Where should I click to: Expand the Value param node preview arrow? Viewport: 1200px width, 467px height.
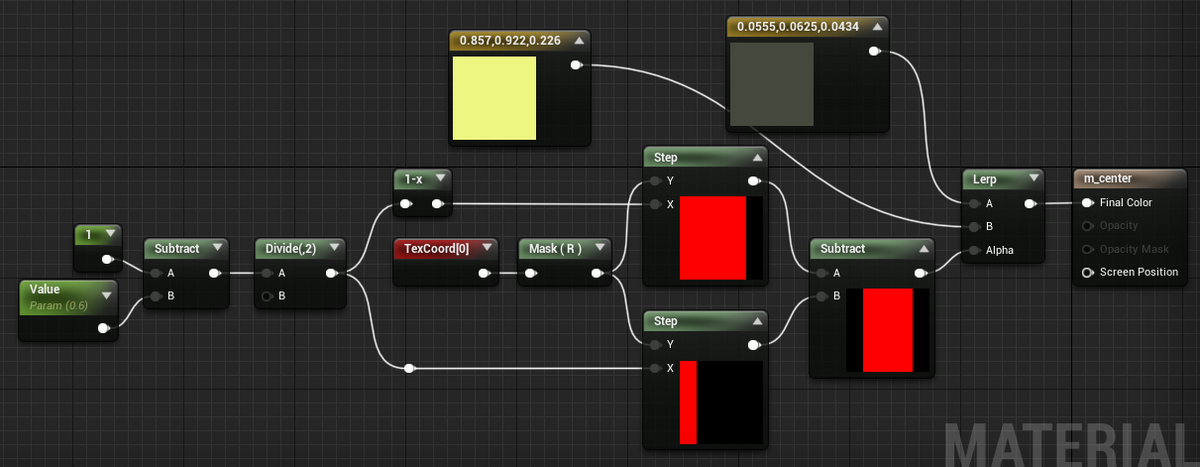click(106, 296)
